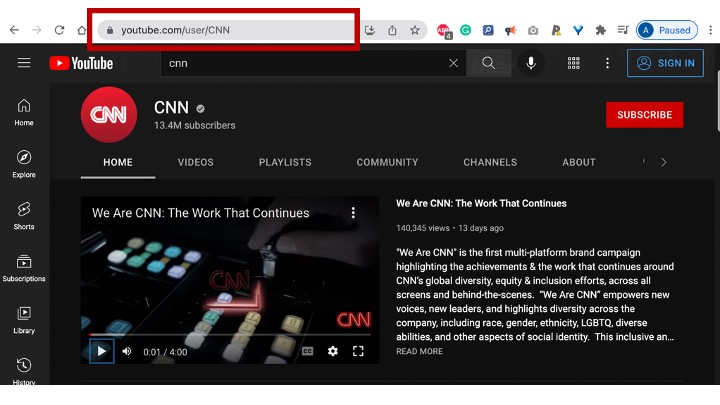The image size is (720, 405).
Task: Expand description with READ MORE
Action: pyautogui.click(x=420, y=351)
